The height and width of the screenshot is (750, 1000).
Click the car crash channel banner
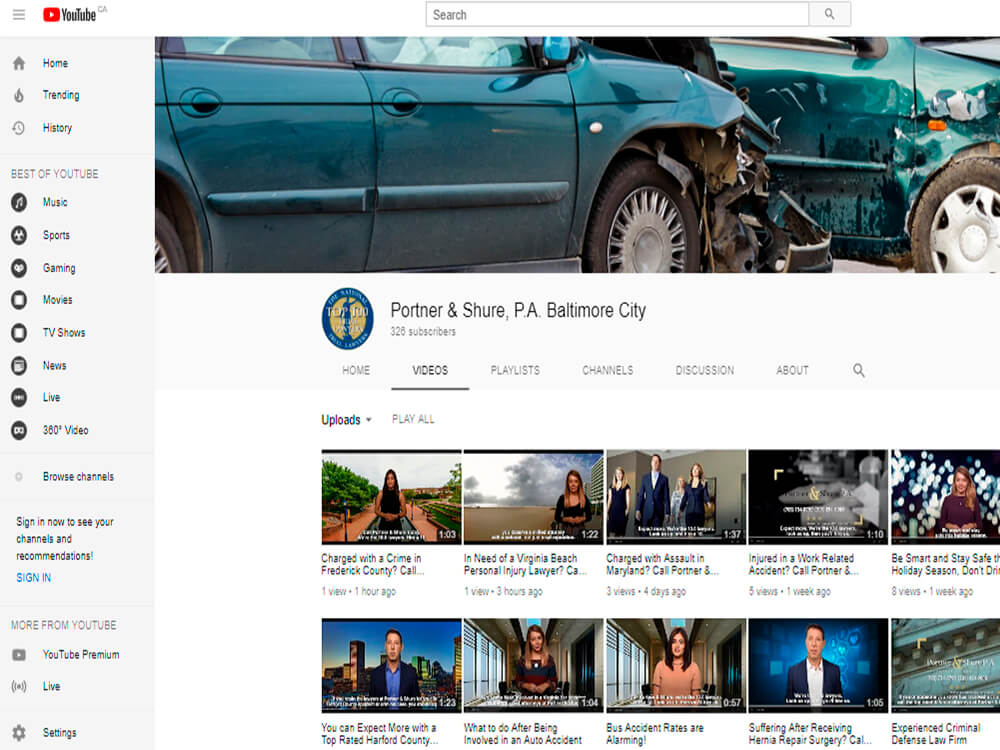click(x=577, y=155)
